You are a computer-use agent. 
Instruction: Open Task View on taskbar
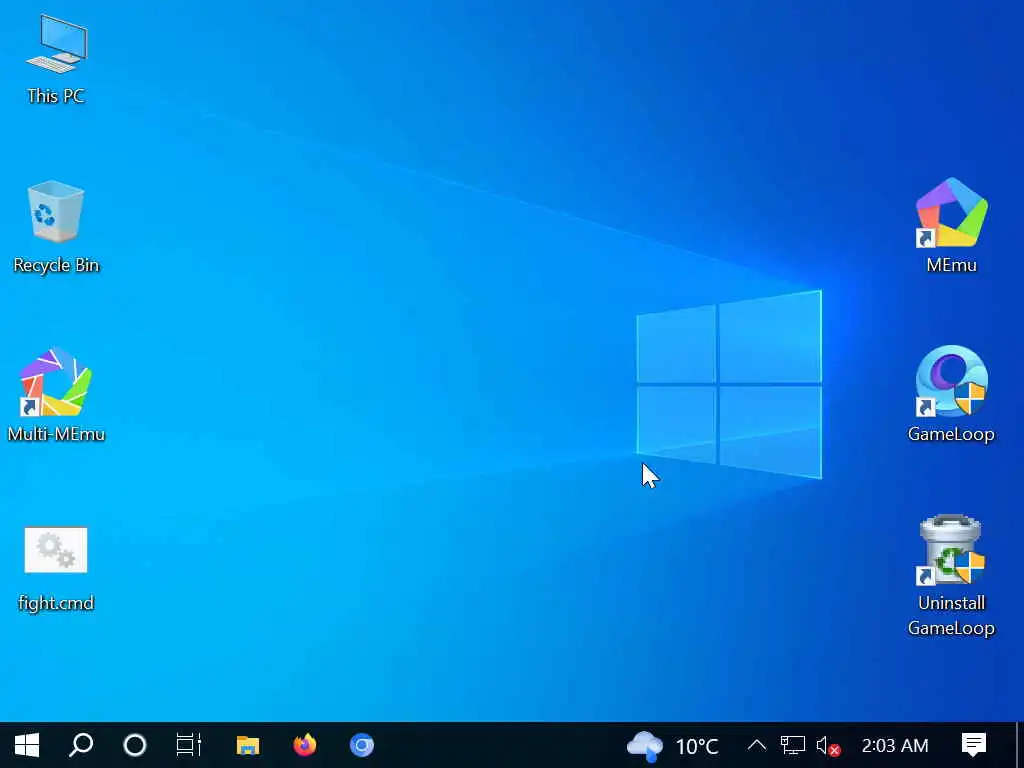coord(189,745)
